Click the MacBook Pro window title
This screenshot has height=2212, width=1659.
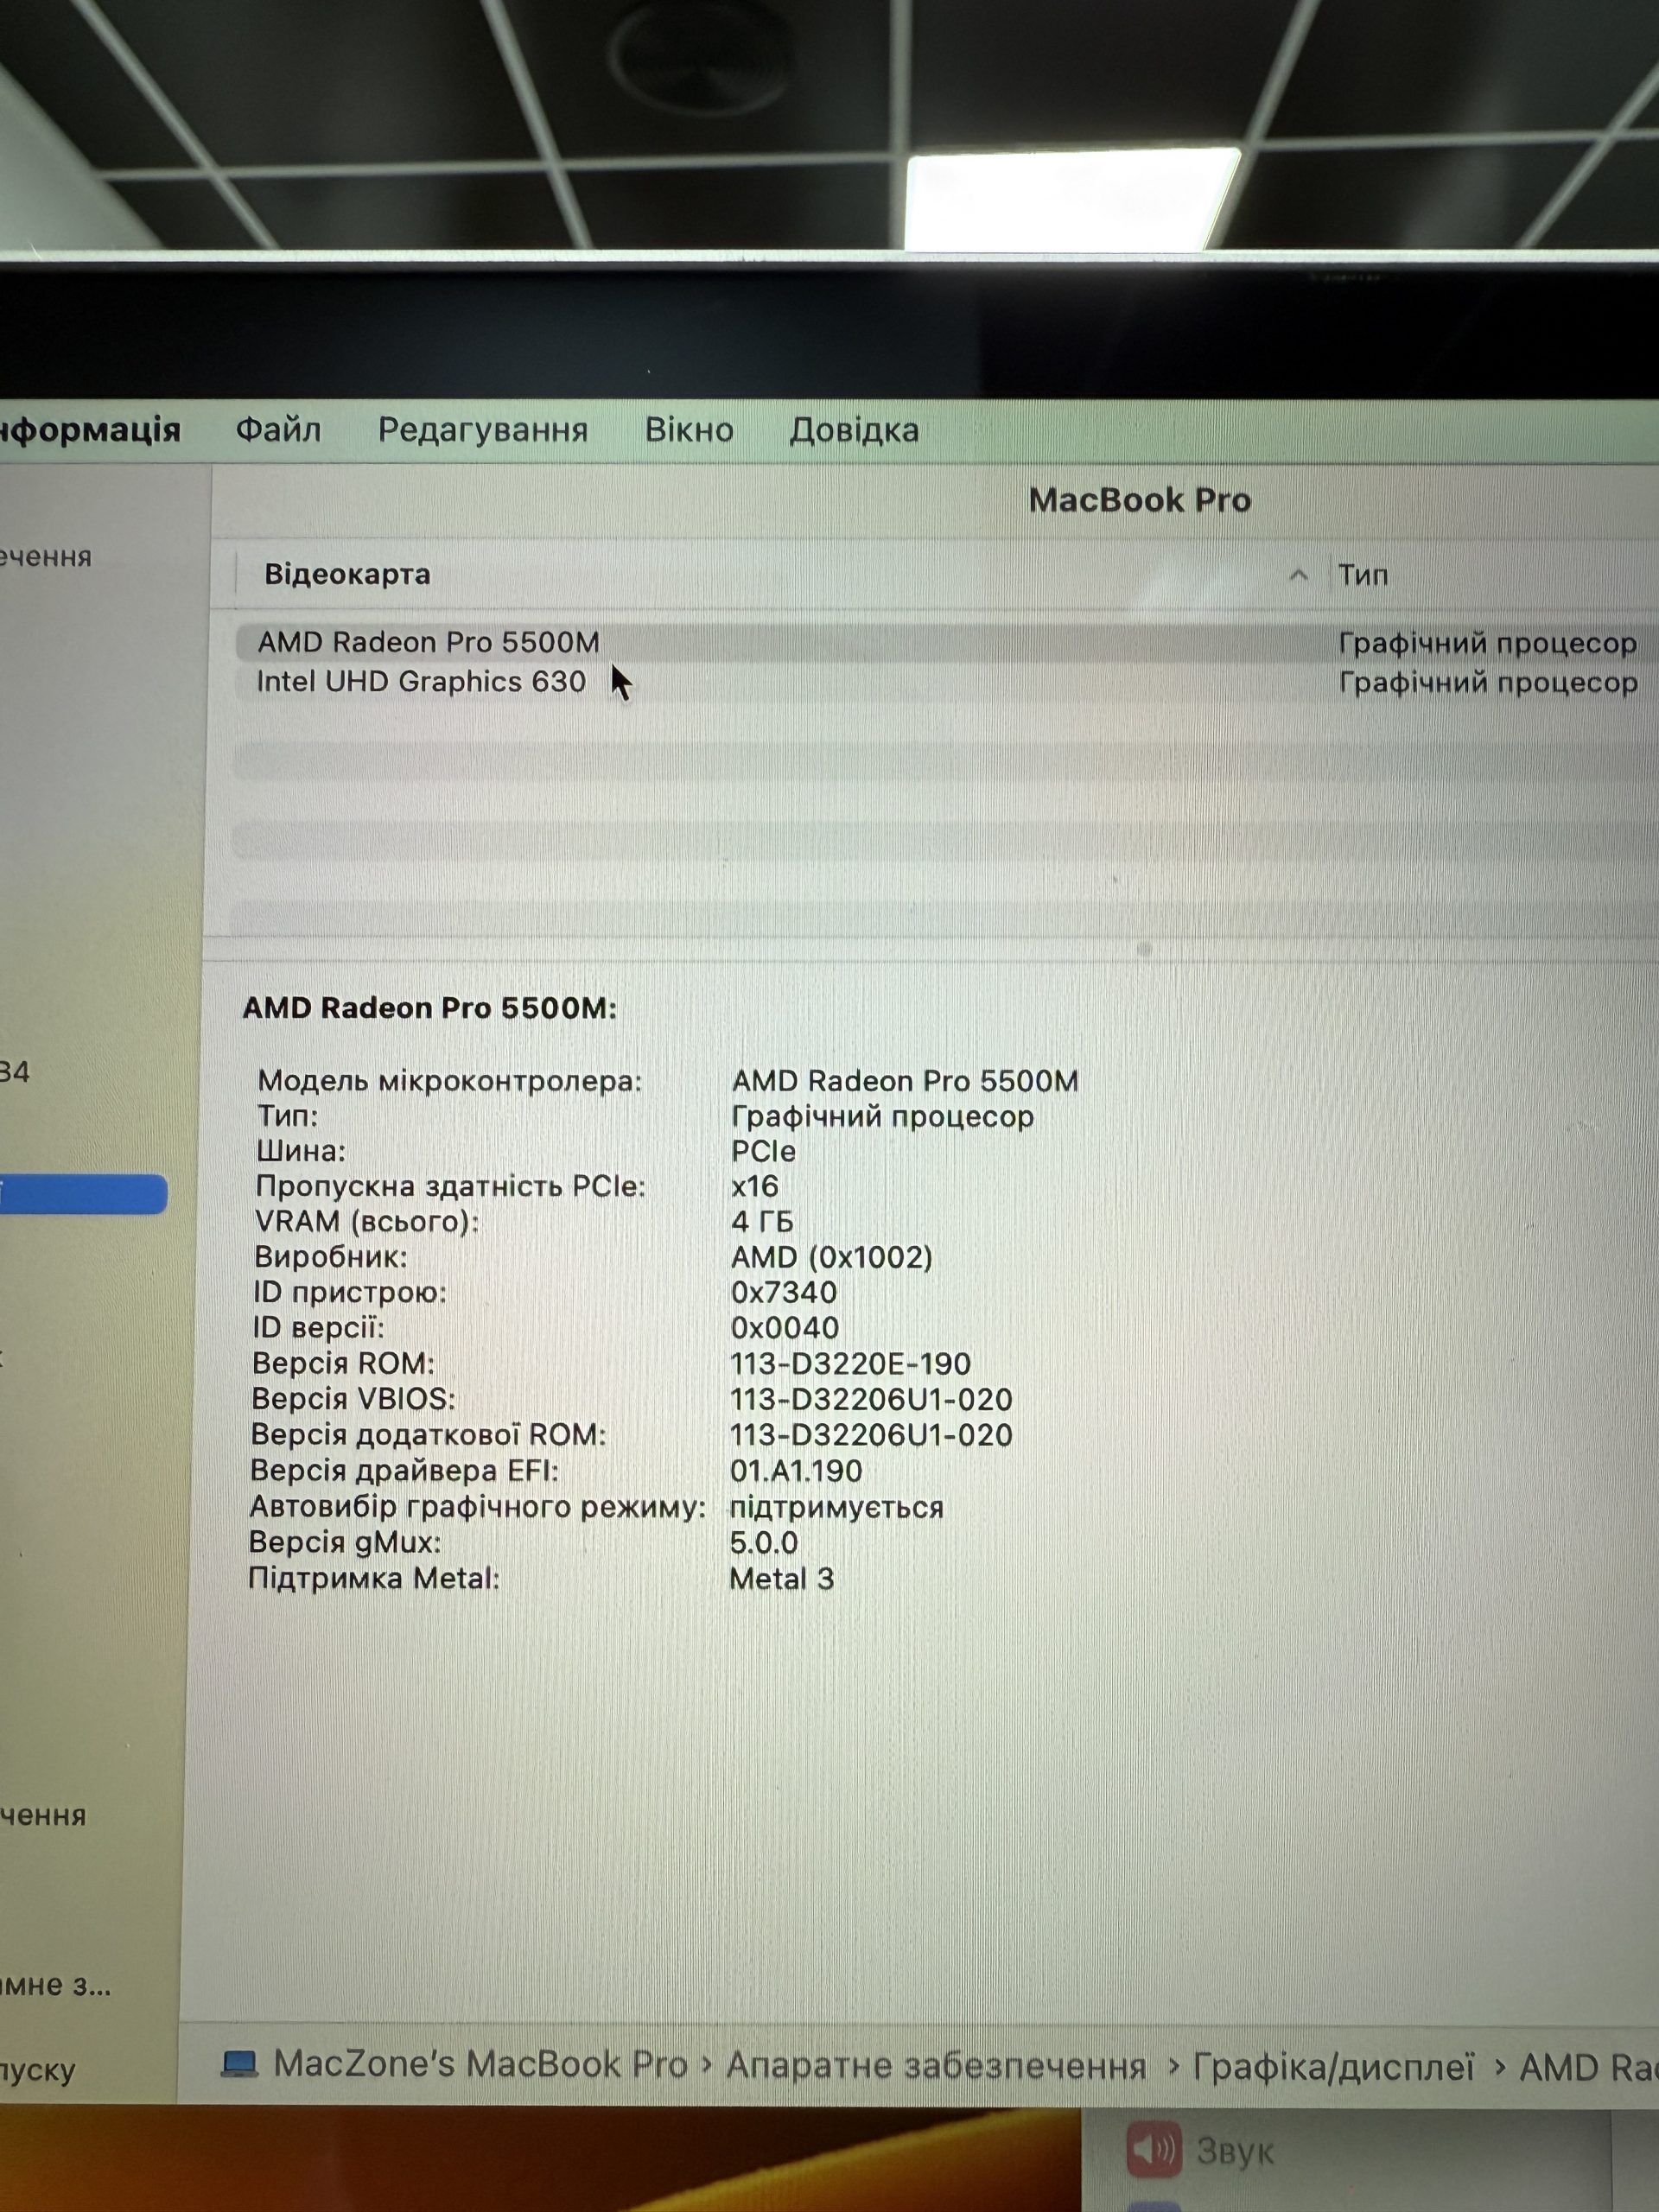coord(1140,500)
